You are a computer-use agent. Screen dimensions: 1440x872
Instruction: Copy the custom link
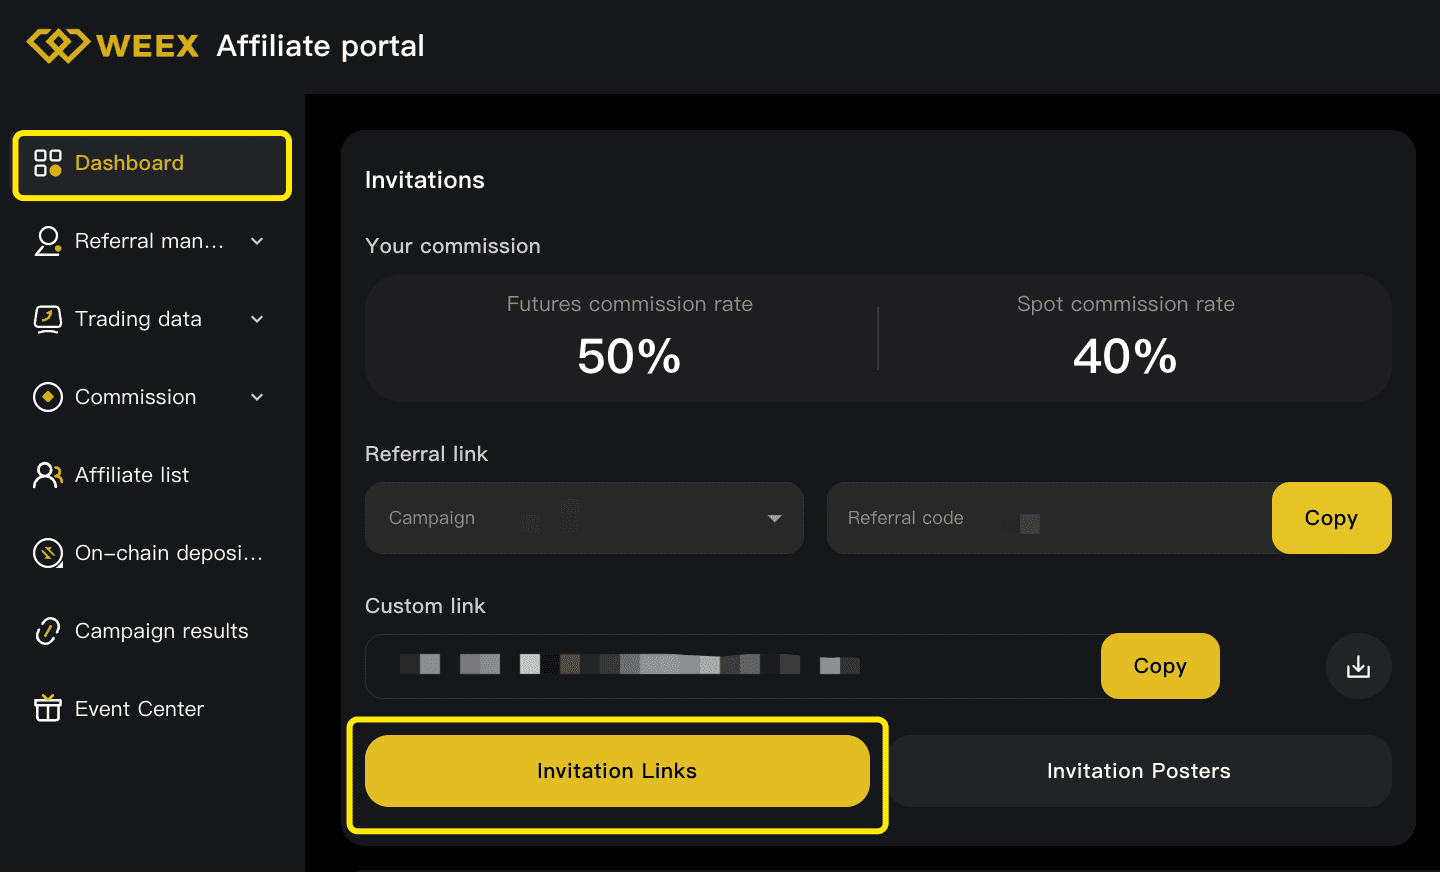point(1160,666)
